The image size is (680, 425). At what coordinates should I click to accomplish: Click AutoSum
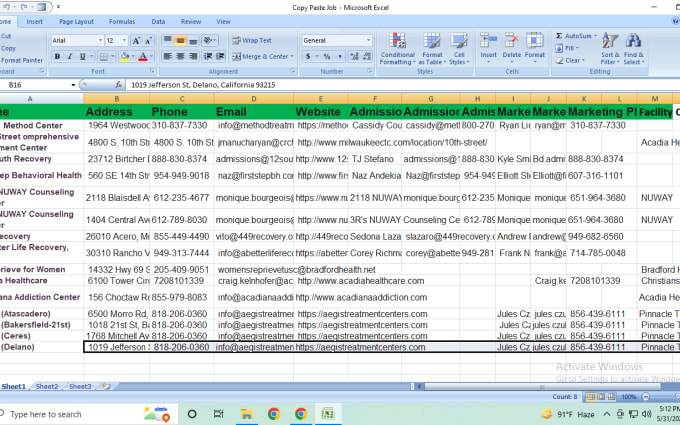point(576,36)
